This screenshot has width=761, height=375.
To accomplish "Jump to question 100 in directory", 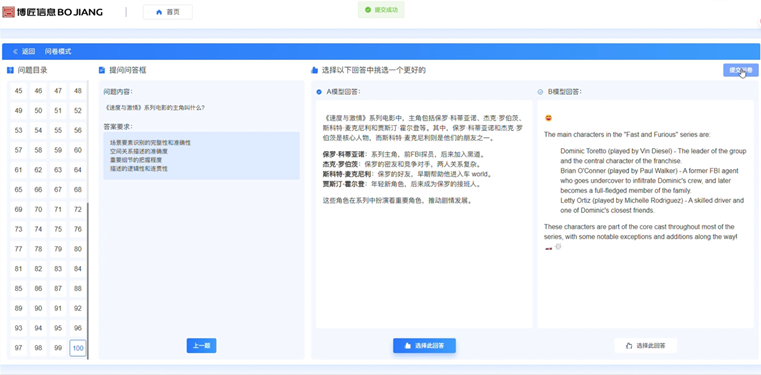I will [x=78, y=348].
